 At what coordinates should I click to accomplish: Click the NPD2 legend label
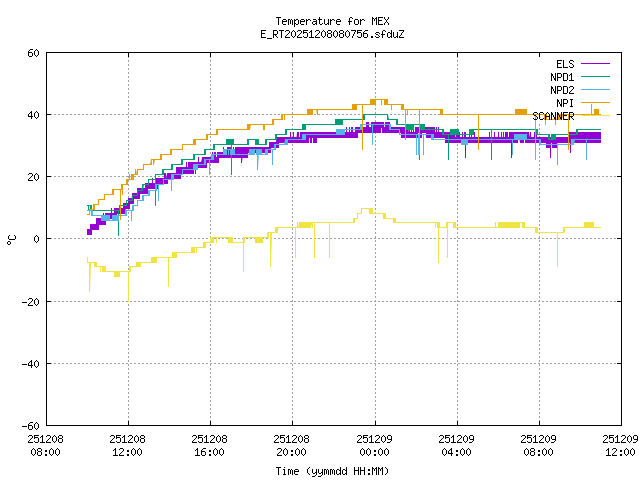coord(561,90)
